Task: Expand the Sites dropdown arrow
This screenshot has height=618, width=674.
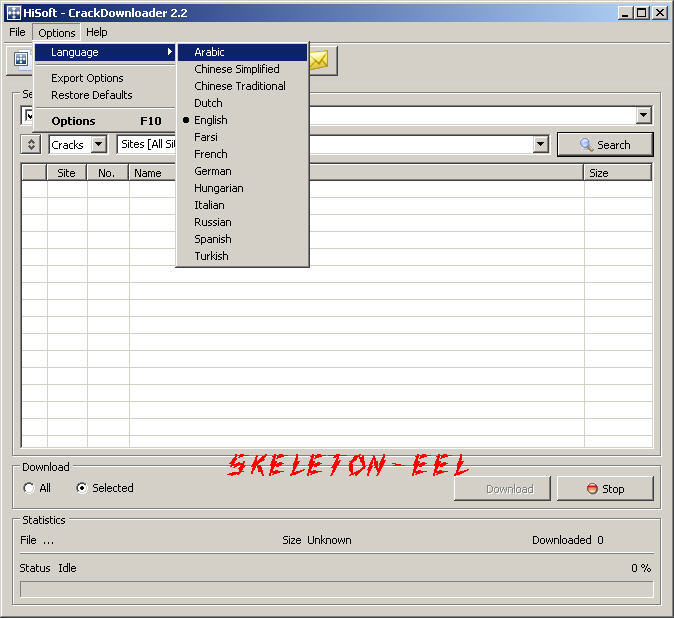Action: pos(540,145)
